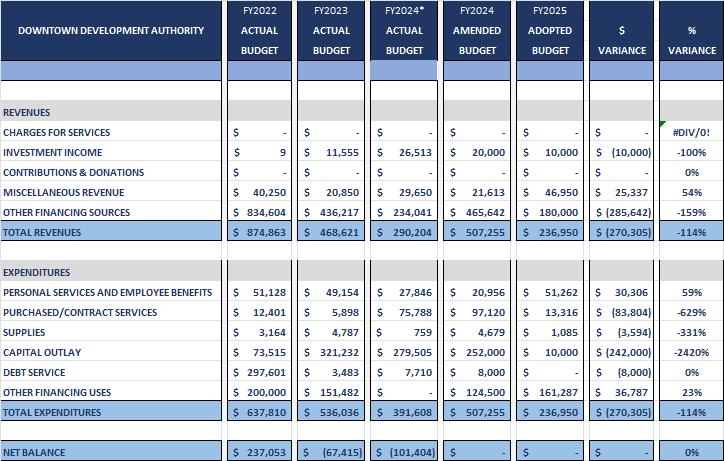The height and width of the screenshot is (461, 724).
Task: Click the OTHER FINANCING SOURCES row label
Action: [66, 212]
